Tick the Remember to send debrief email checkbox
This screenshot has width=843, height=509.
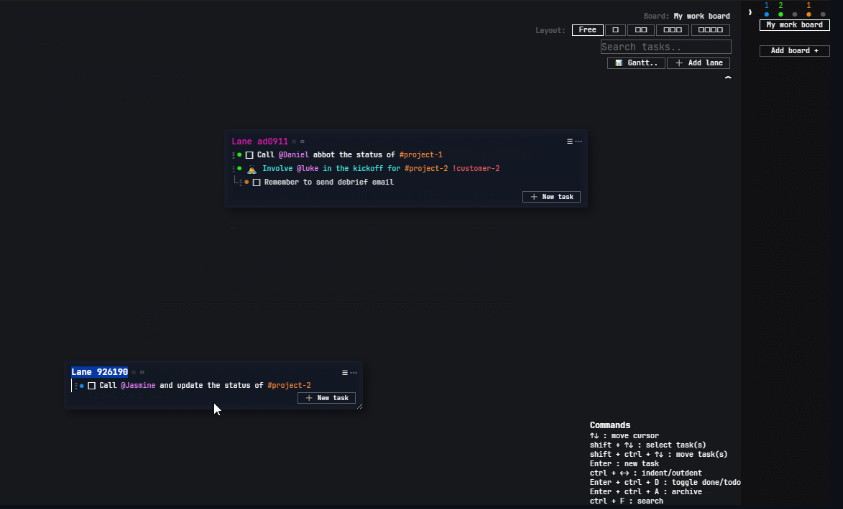[x=257, y=182]
